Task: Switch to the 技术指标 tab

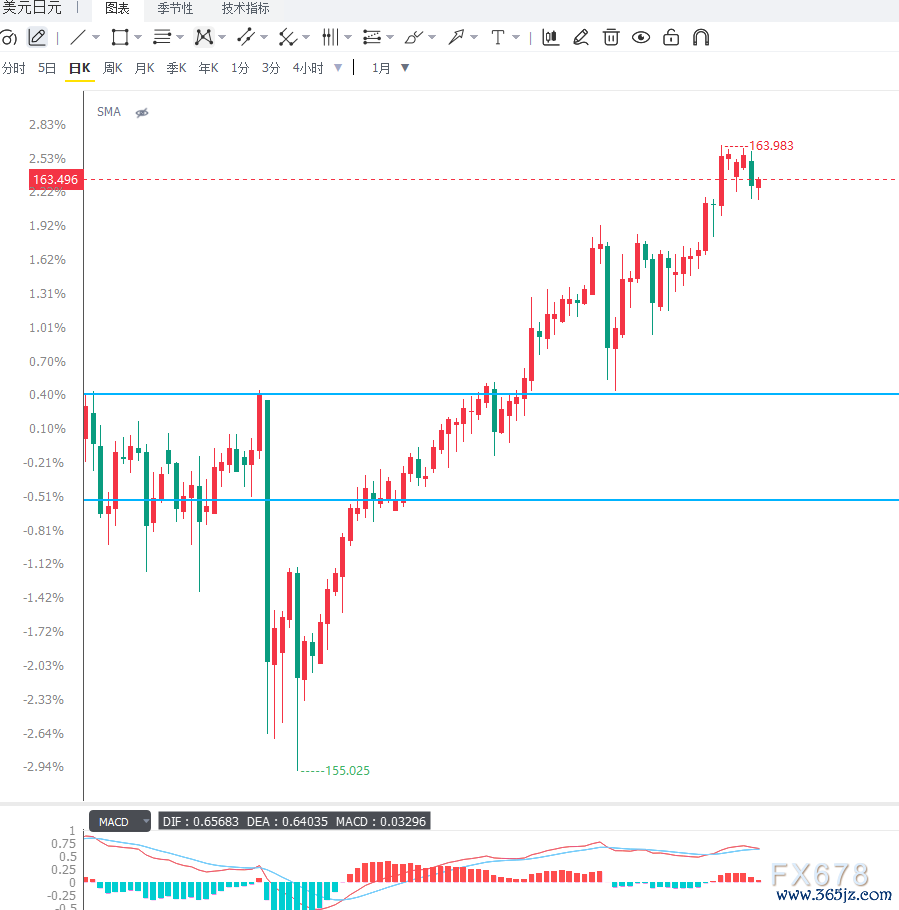Action: [x=245, y=9]
